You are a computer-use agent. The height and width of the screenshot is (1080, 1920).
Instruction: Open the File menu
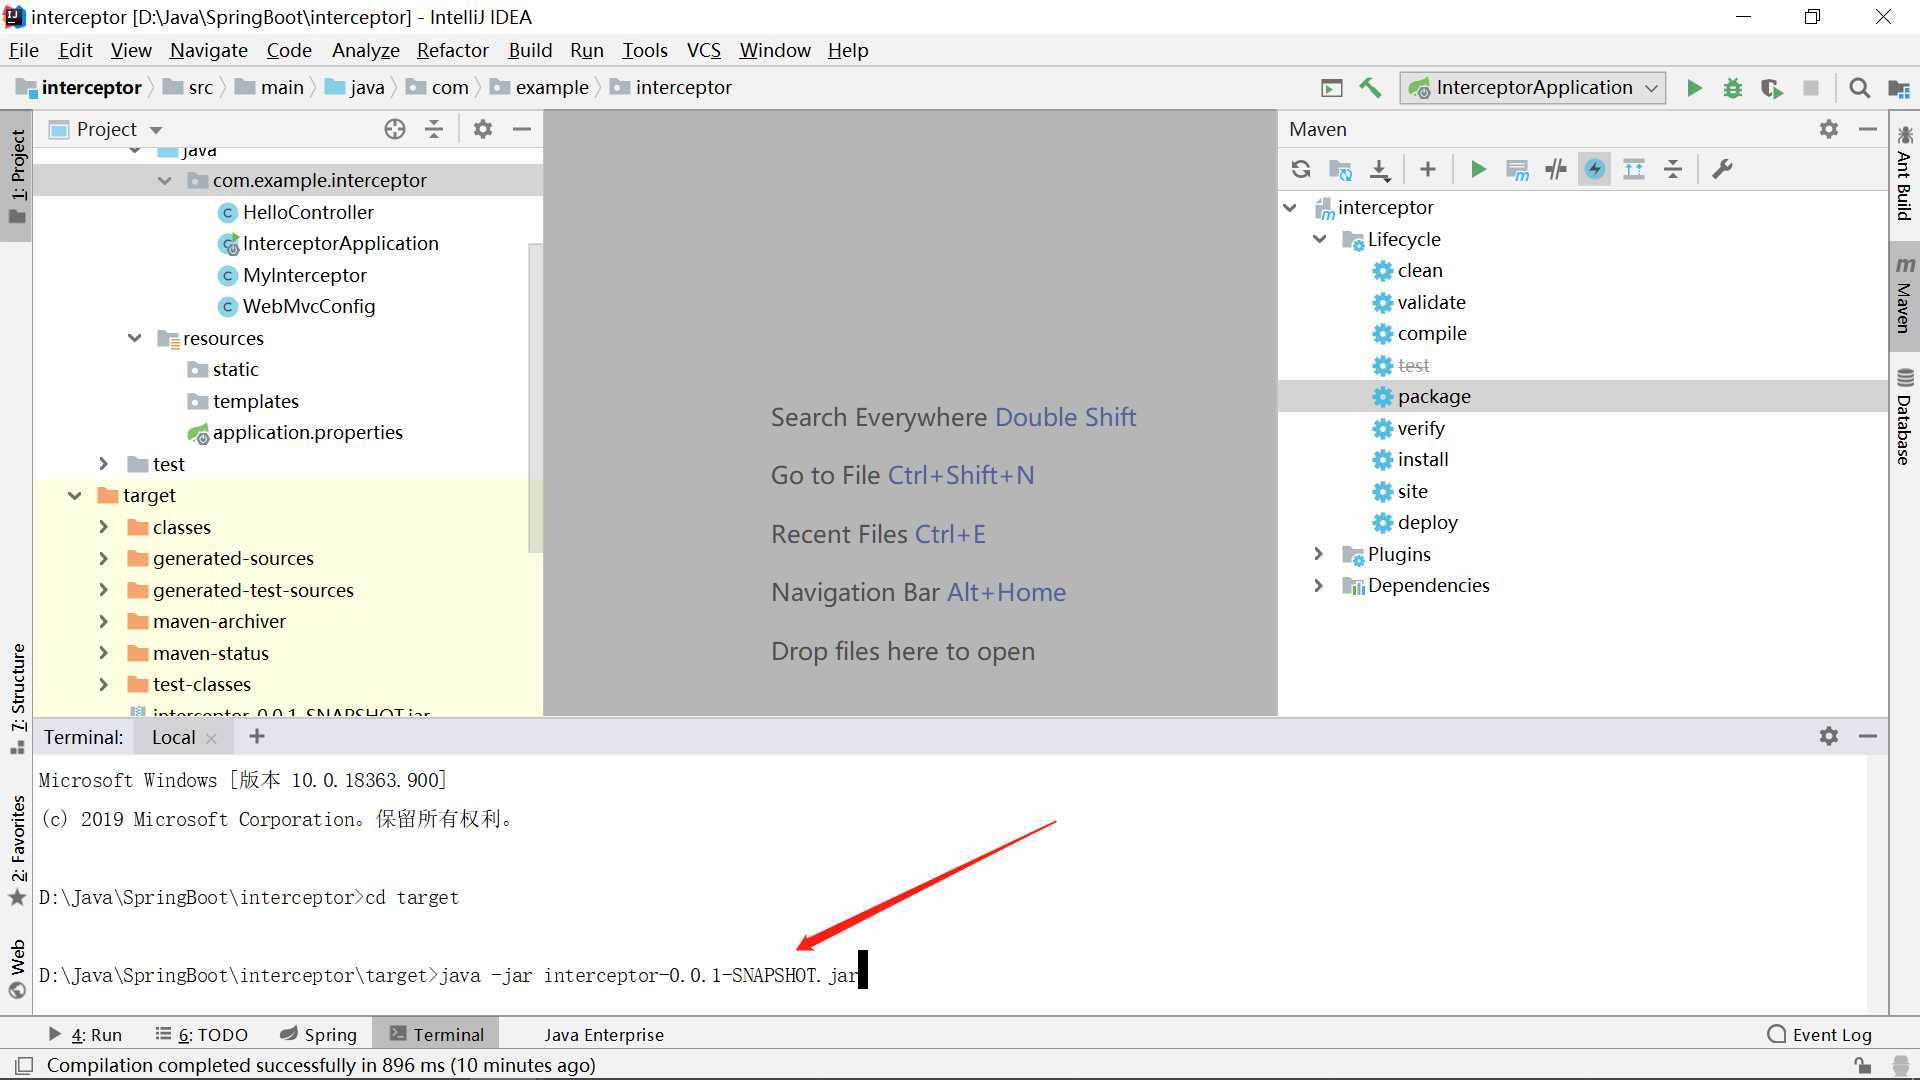(23, 50)
